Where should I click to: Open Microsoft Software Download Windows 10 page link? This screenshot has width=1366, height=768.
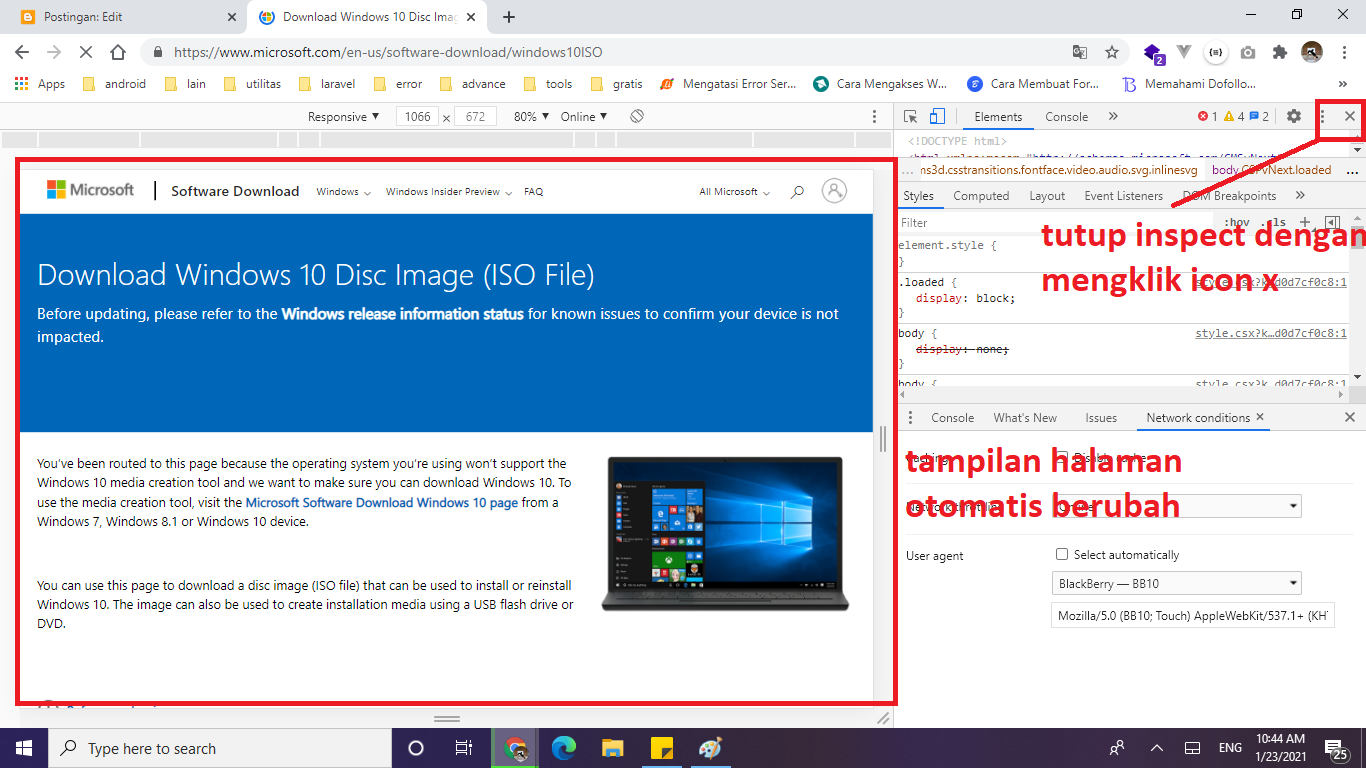[x=382, y=502]
